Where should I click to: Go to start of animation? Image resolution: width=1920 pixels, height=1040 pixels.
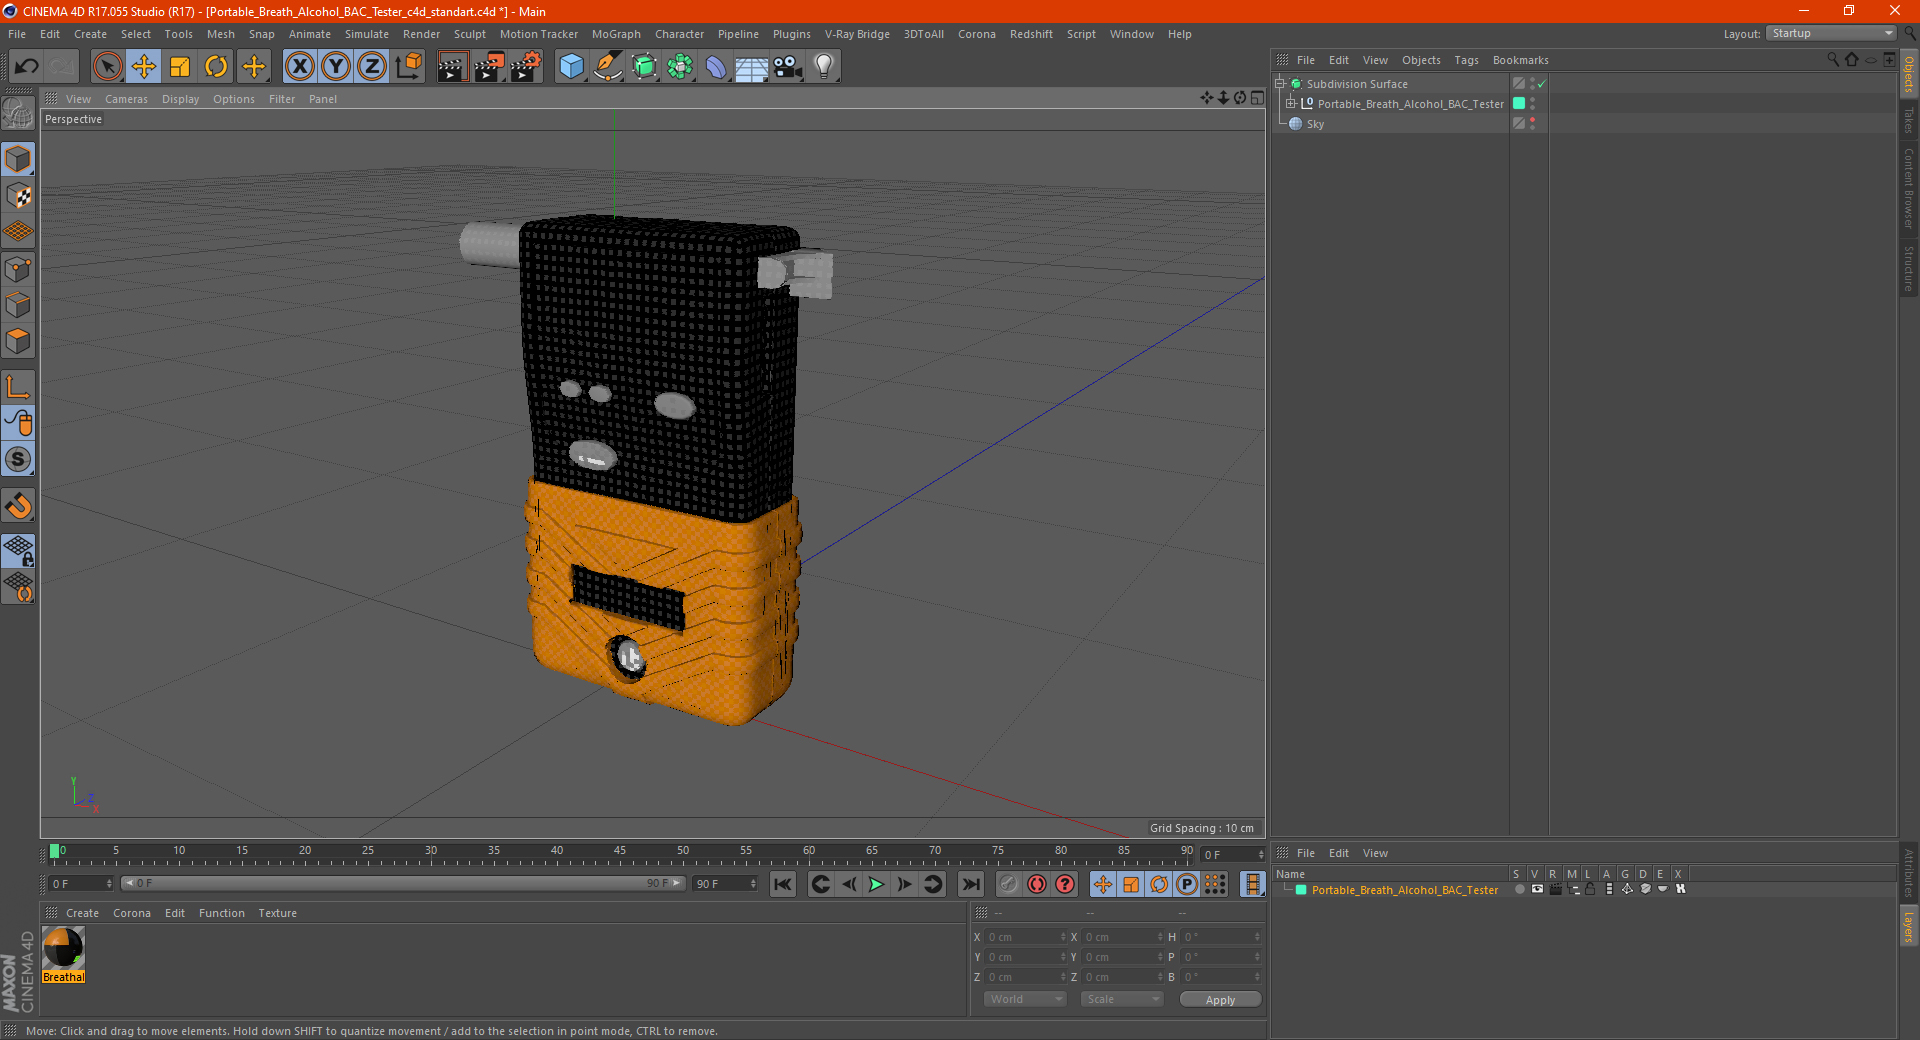(783, 884)
